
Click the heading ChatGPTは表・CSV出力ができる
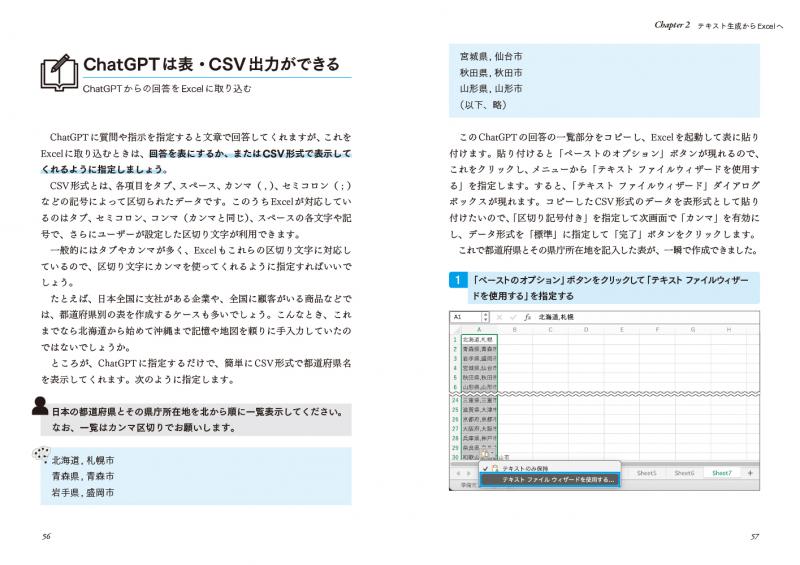(x=211, y=64)
